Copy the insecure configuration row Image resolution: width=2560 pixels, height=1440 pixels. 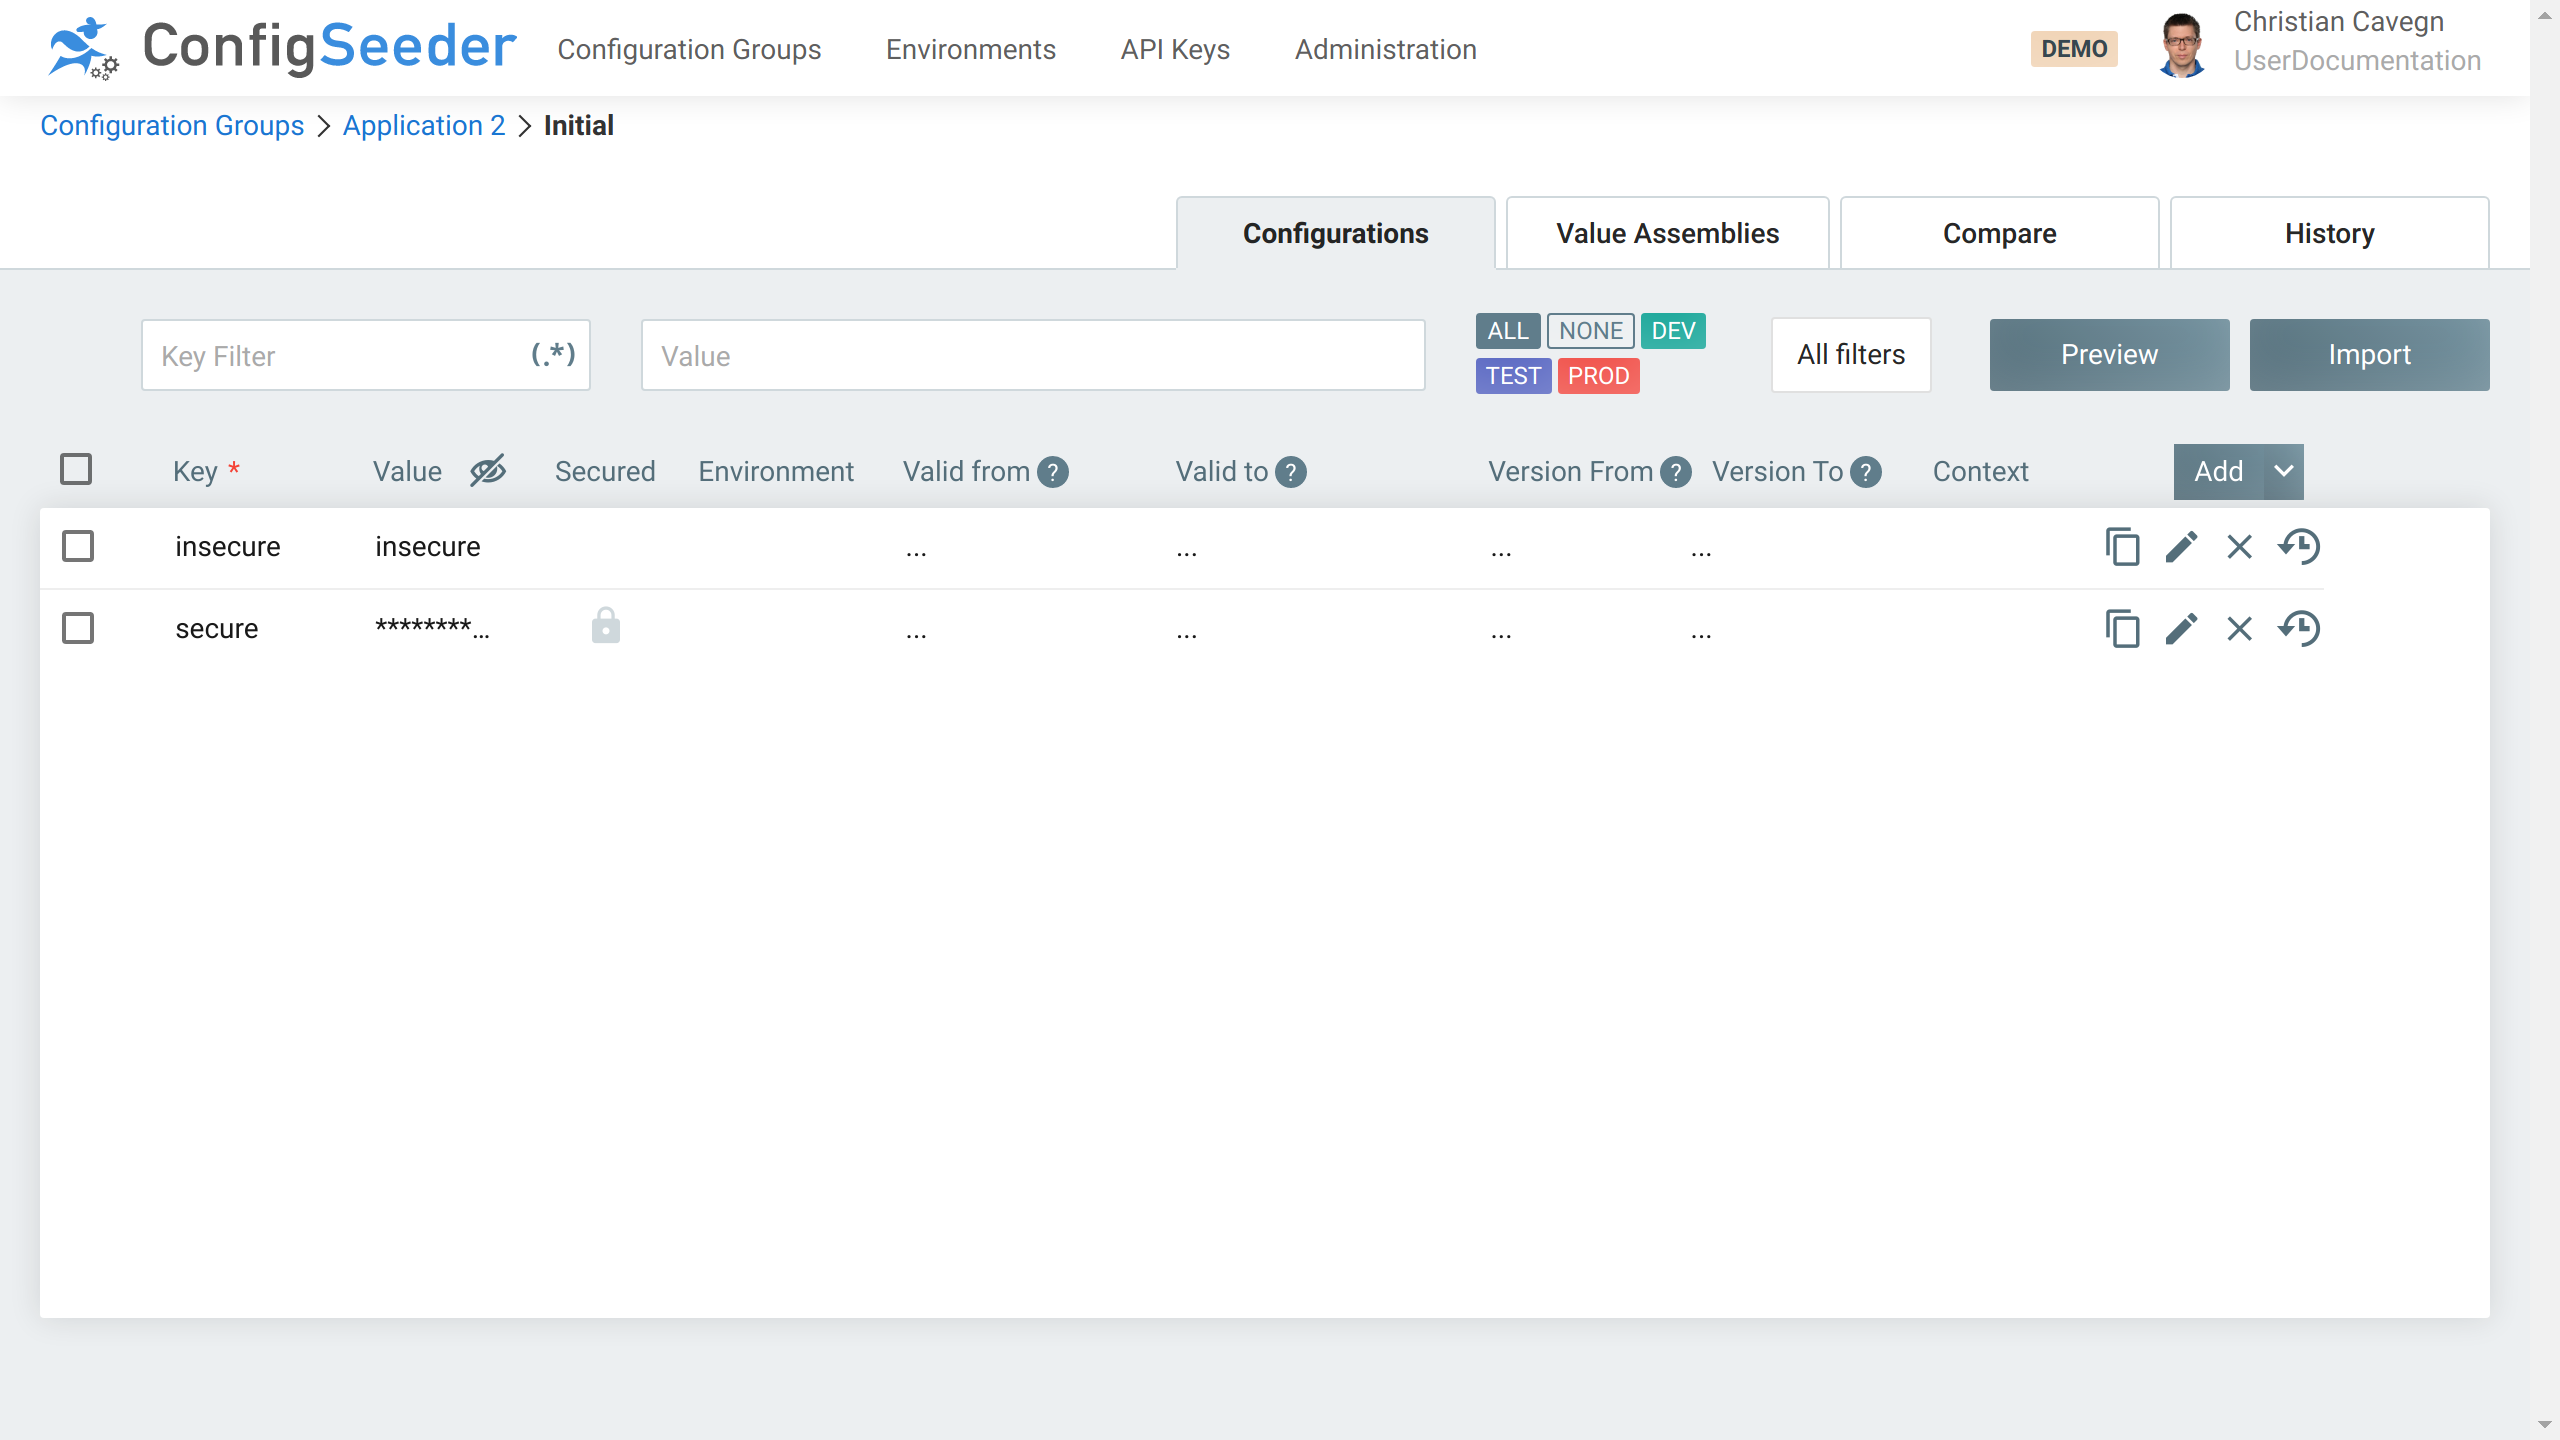pyautogui.click(x=2122, y=547)
